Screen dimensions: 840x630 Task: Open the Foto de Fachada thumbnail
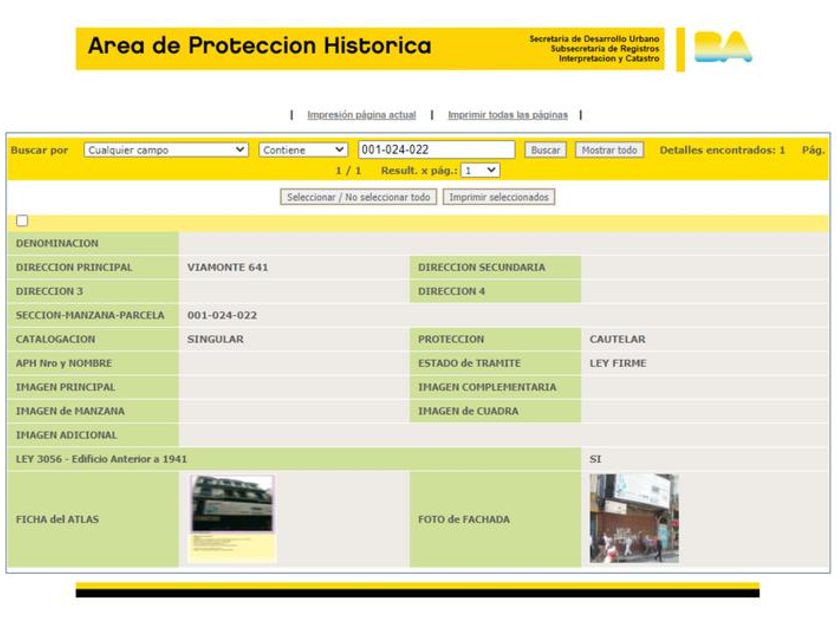[x=633, y=518]
